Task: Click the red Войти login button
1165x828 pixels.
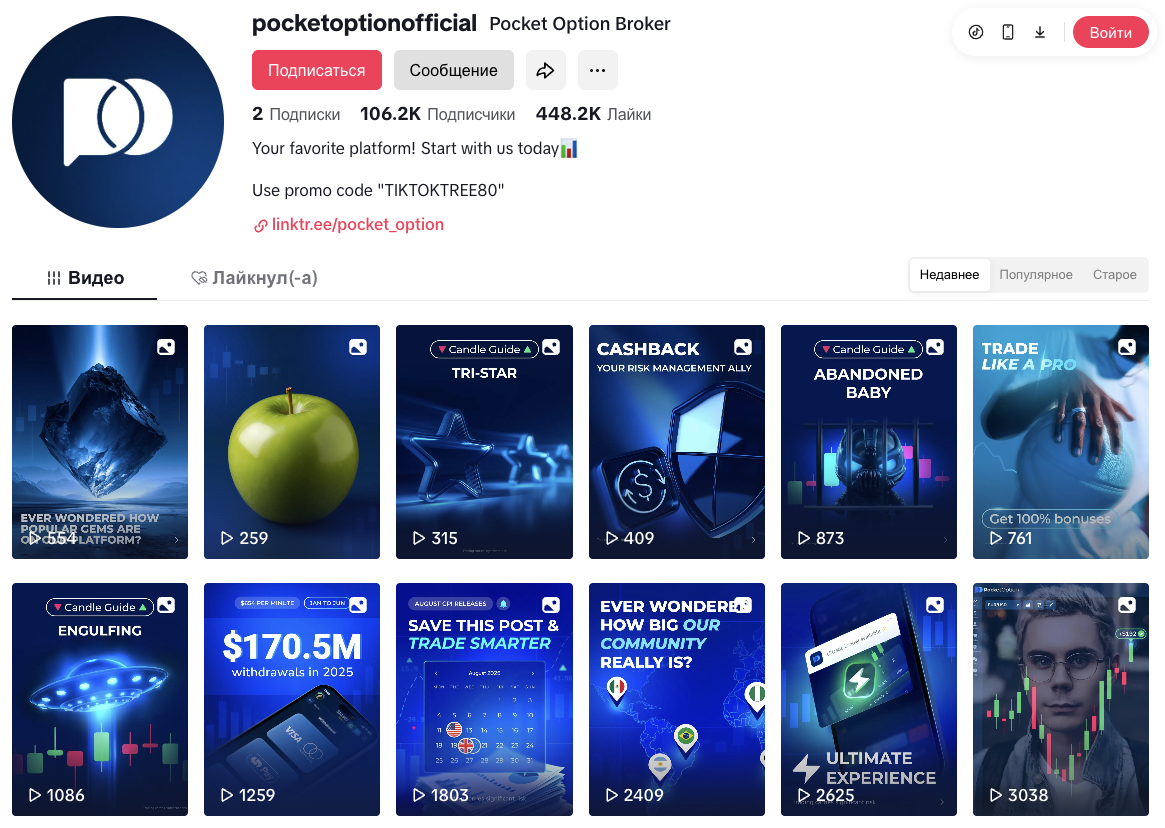Action: click(1110, 33)
